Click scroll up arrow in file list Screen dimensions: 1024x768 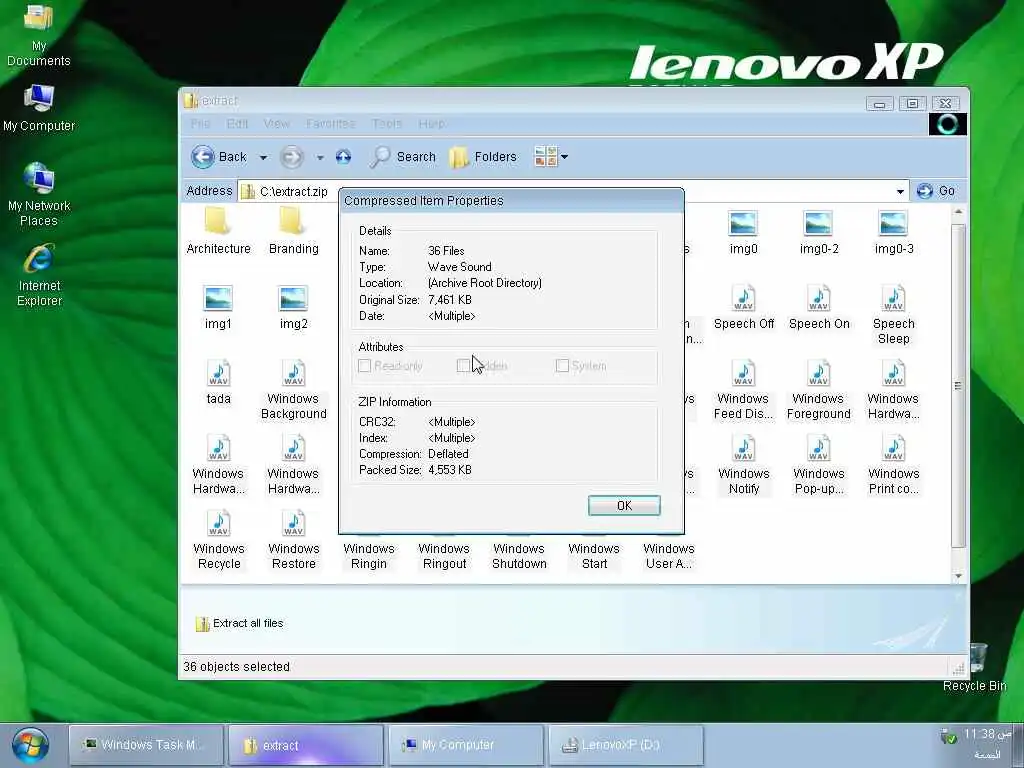tap(958, 212)
